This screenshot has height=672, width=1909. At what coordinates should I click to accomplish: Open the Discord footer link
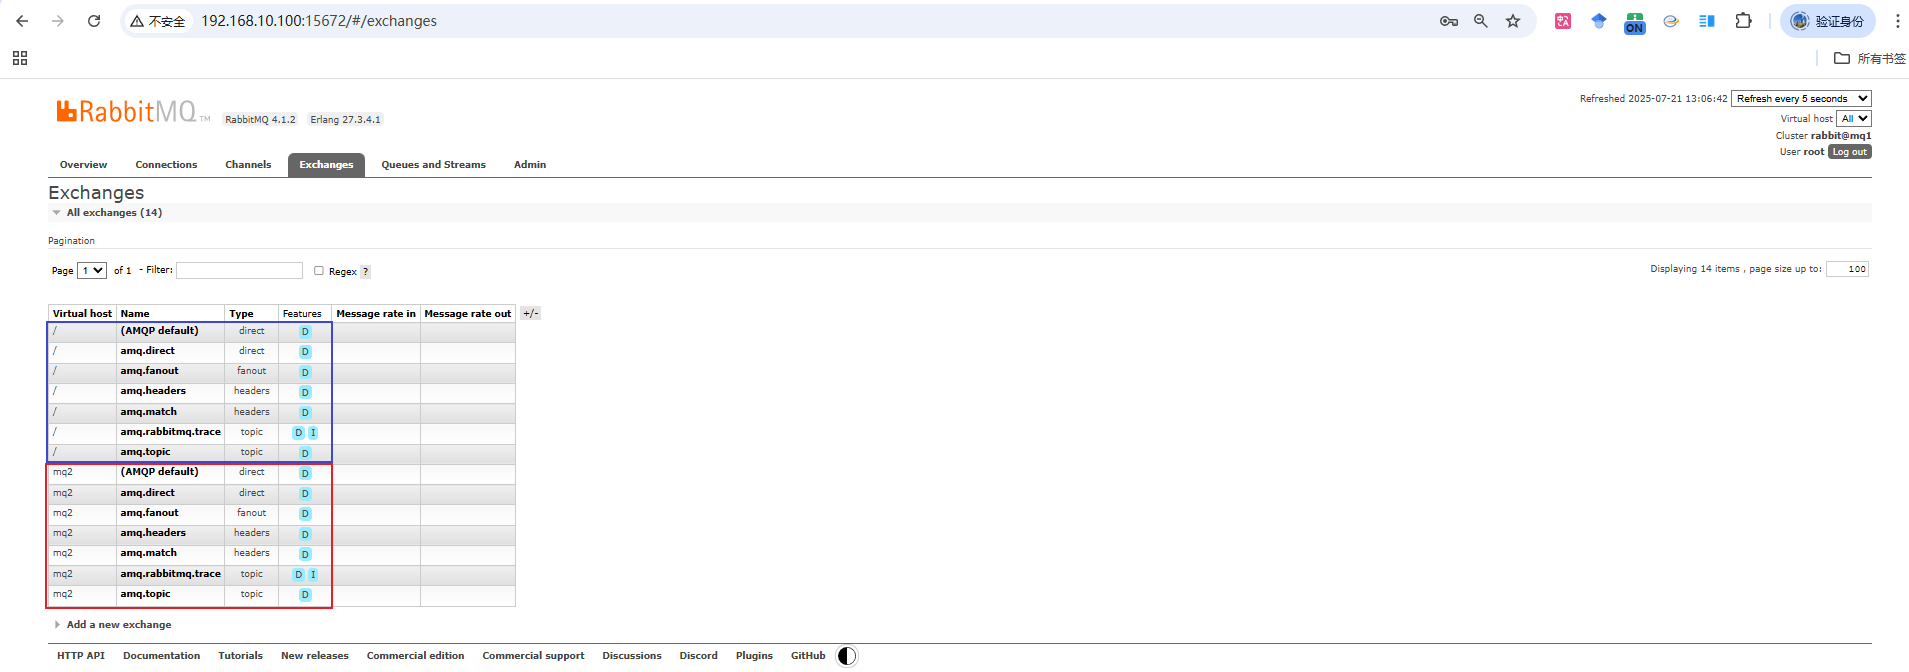coord(699,656)
